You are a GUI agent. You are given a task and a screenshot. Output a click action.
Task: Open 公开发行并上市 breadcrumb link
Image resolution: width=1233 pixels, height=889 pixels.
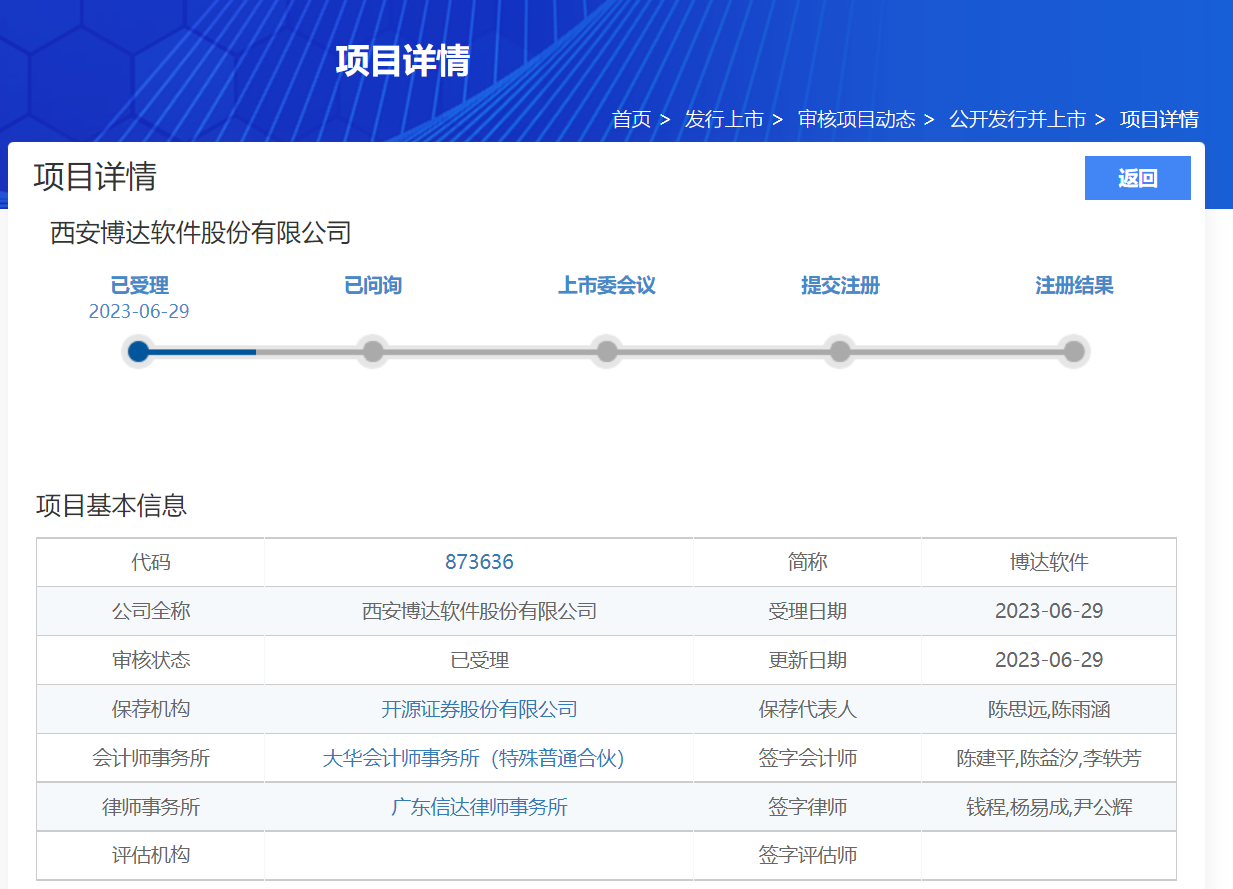point(1017,120)
